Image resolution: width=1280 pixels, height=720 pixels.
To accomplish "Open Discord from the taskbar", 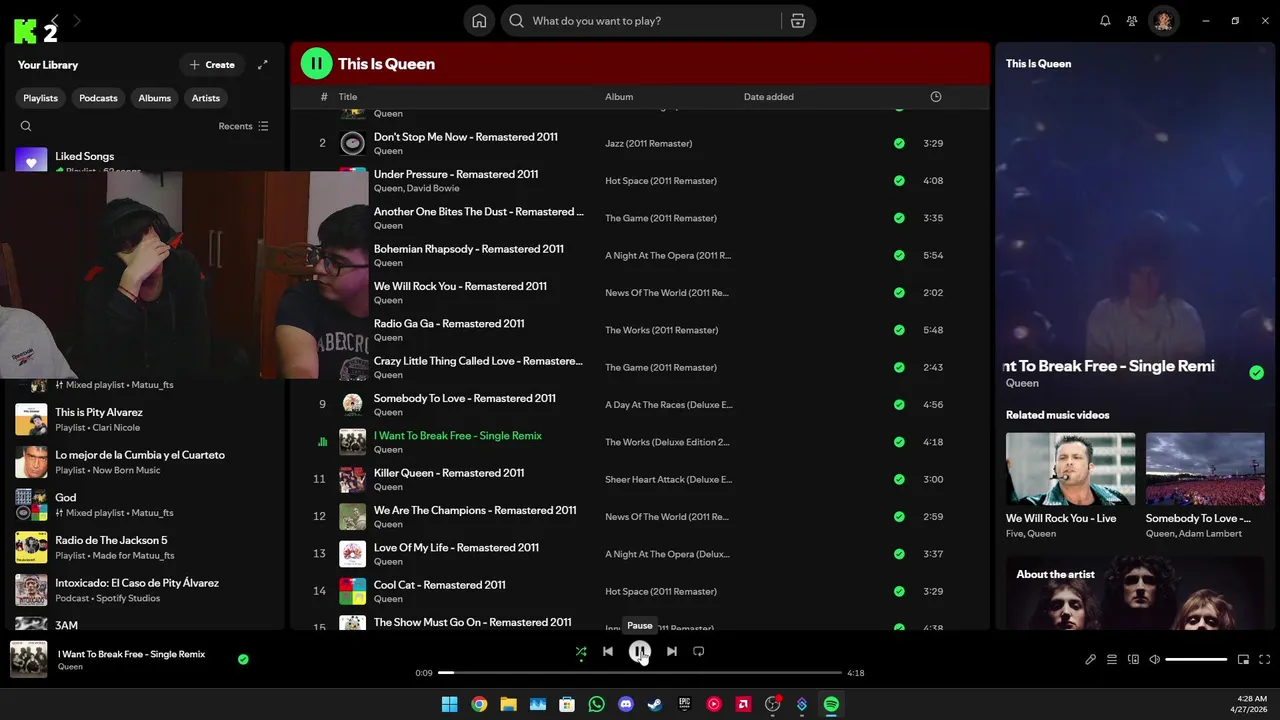I will [626, 704].
